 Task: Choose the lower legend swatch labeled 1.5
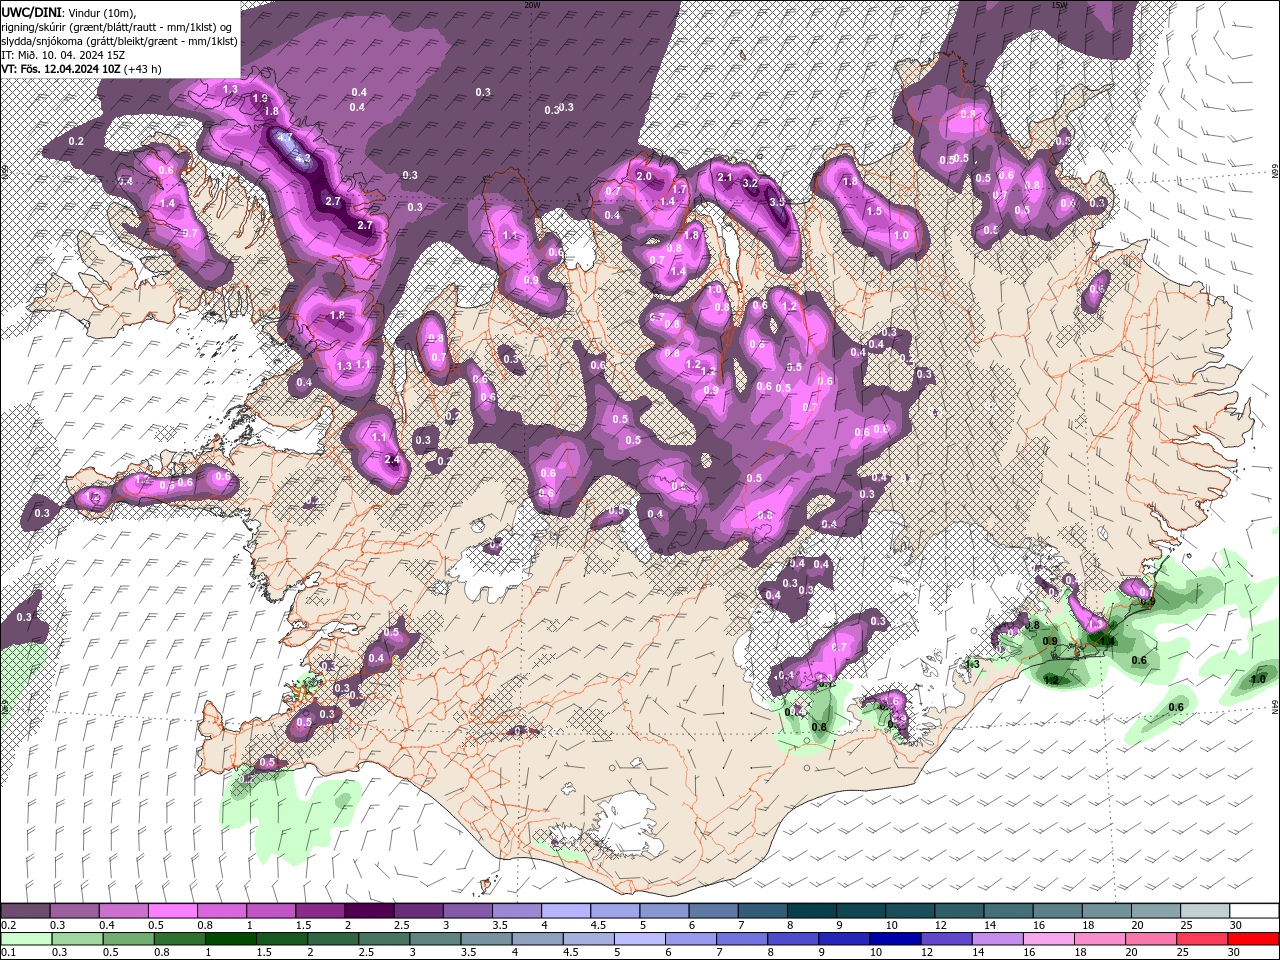coord(282,940)
